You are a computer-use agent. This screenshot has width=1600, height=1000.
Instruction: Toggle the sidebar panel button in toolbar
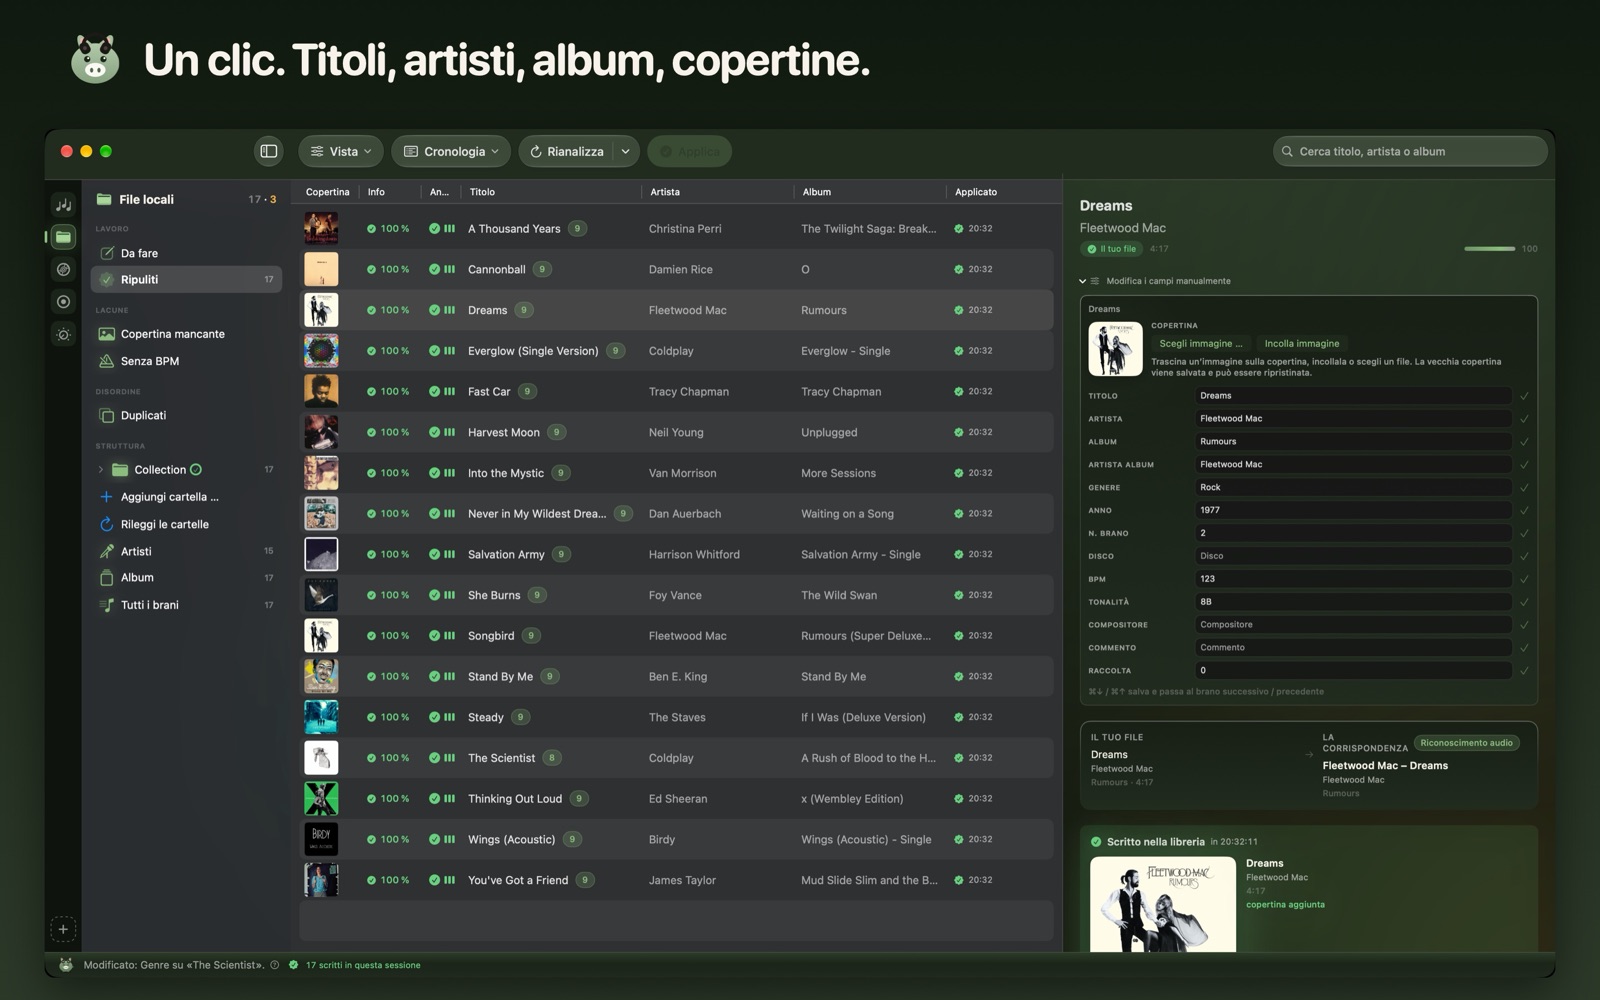[269, 151]
